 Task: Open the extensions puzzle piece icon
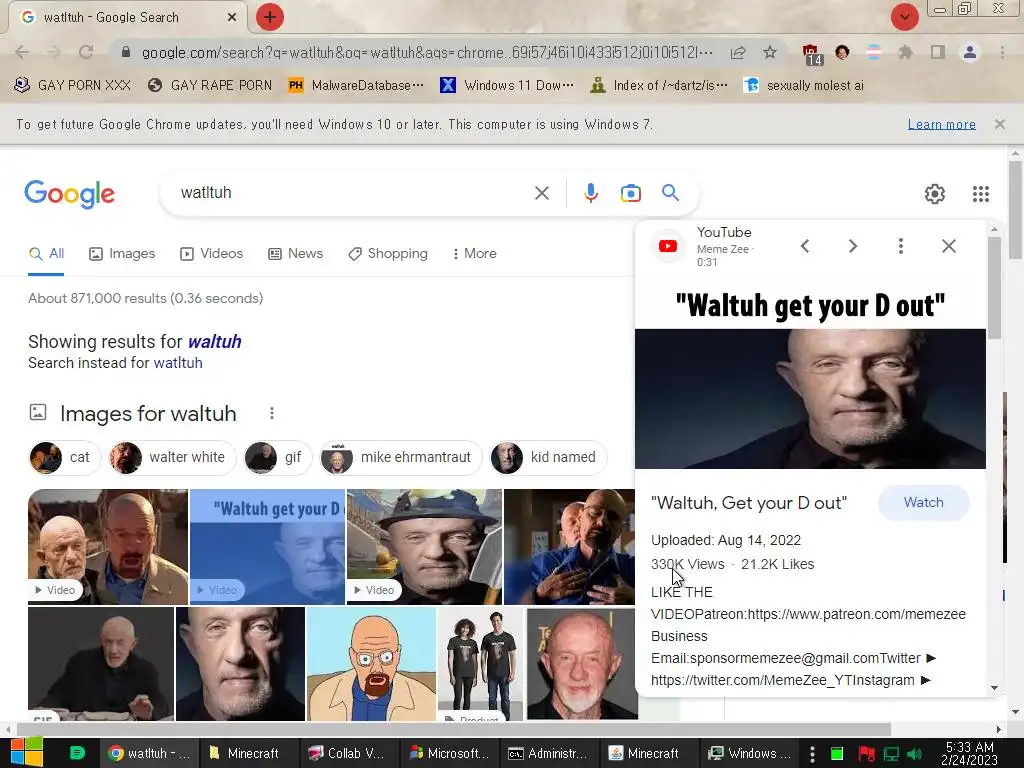point(905,52)
